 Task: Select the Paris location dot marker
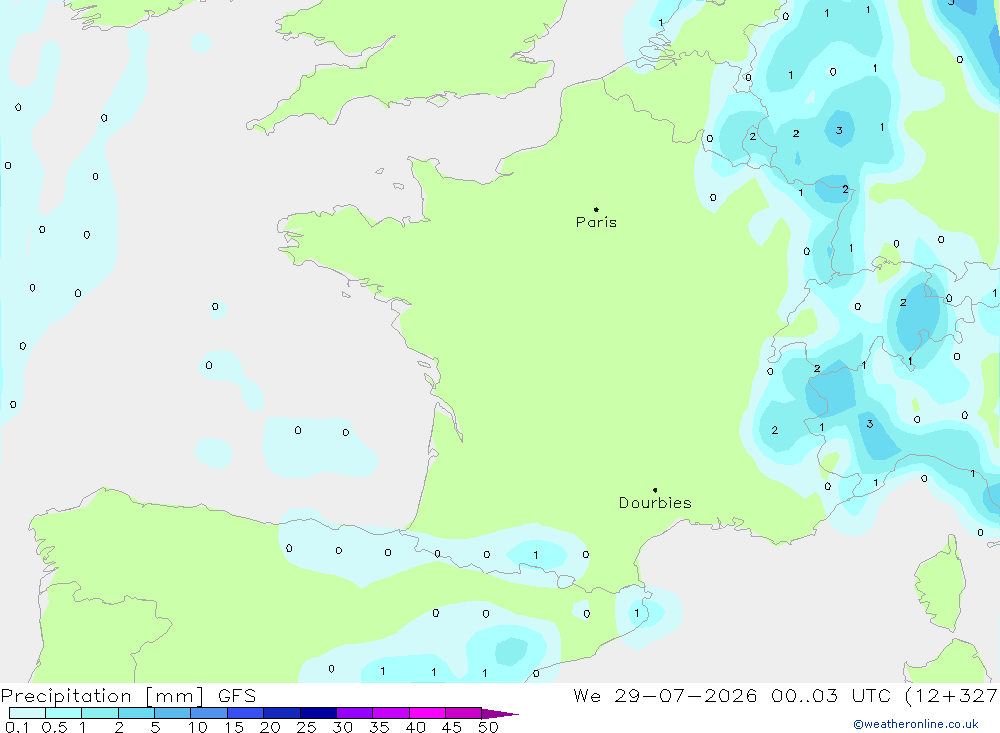click(596, 209)
